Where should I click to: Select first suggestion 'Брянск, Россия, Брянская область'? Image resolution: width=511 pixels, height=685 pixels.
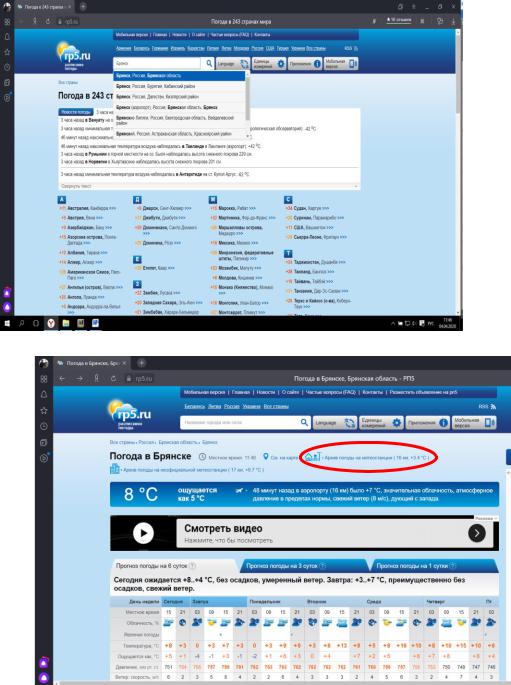pos(179,76)
